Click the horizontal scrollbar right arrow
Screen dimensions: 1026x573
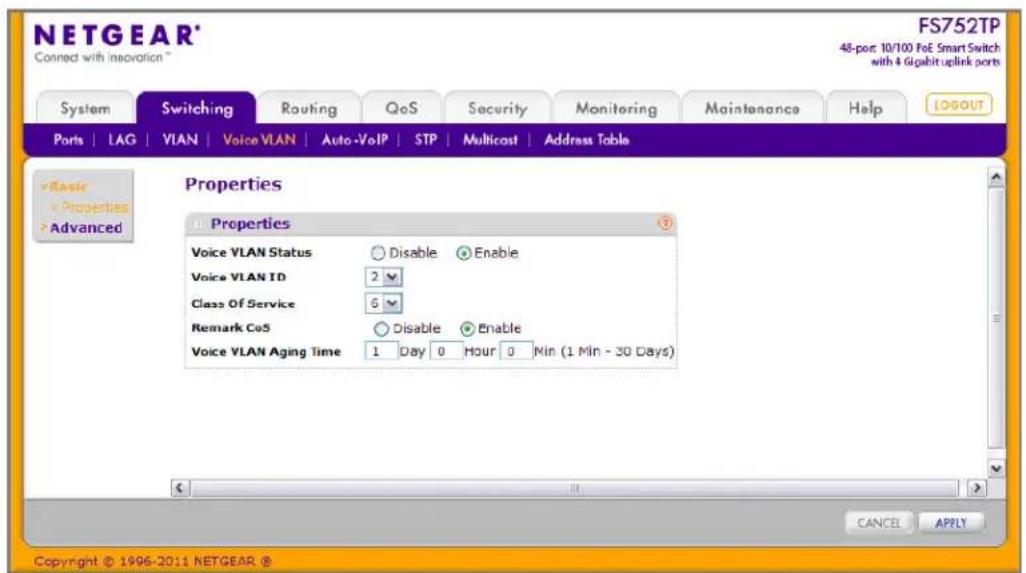coord(977,488)
